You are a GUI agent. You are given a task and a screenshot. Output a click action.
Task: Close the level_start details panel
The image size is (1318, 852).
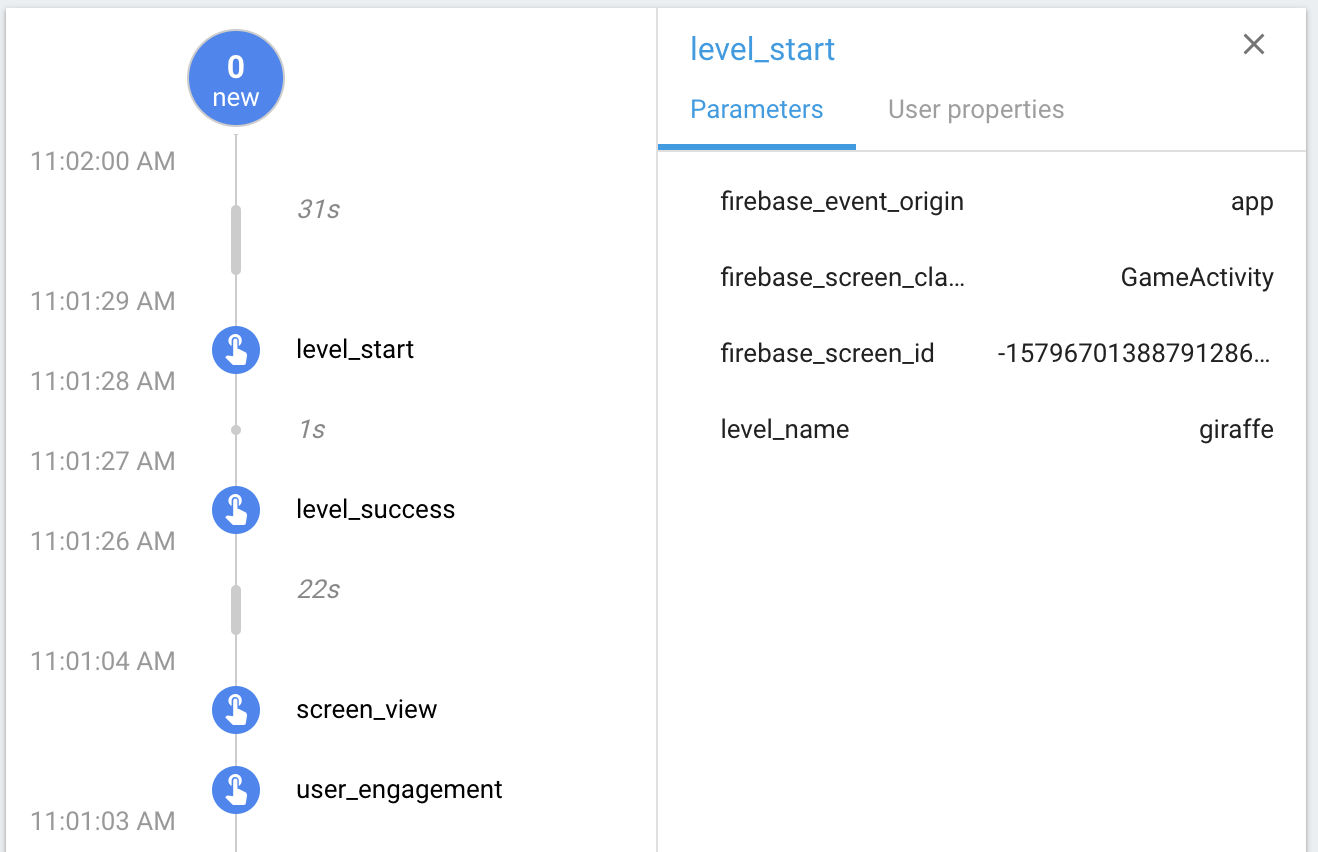click(1253, 45)
